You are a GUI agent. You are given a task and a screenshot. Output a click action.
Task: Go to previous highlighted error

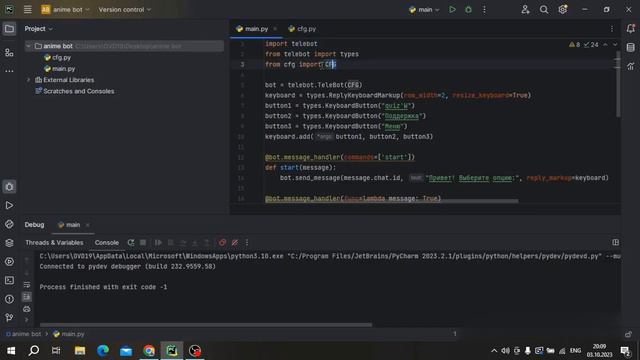pos(605,44)
